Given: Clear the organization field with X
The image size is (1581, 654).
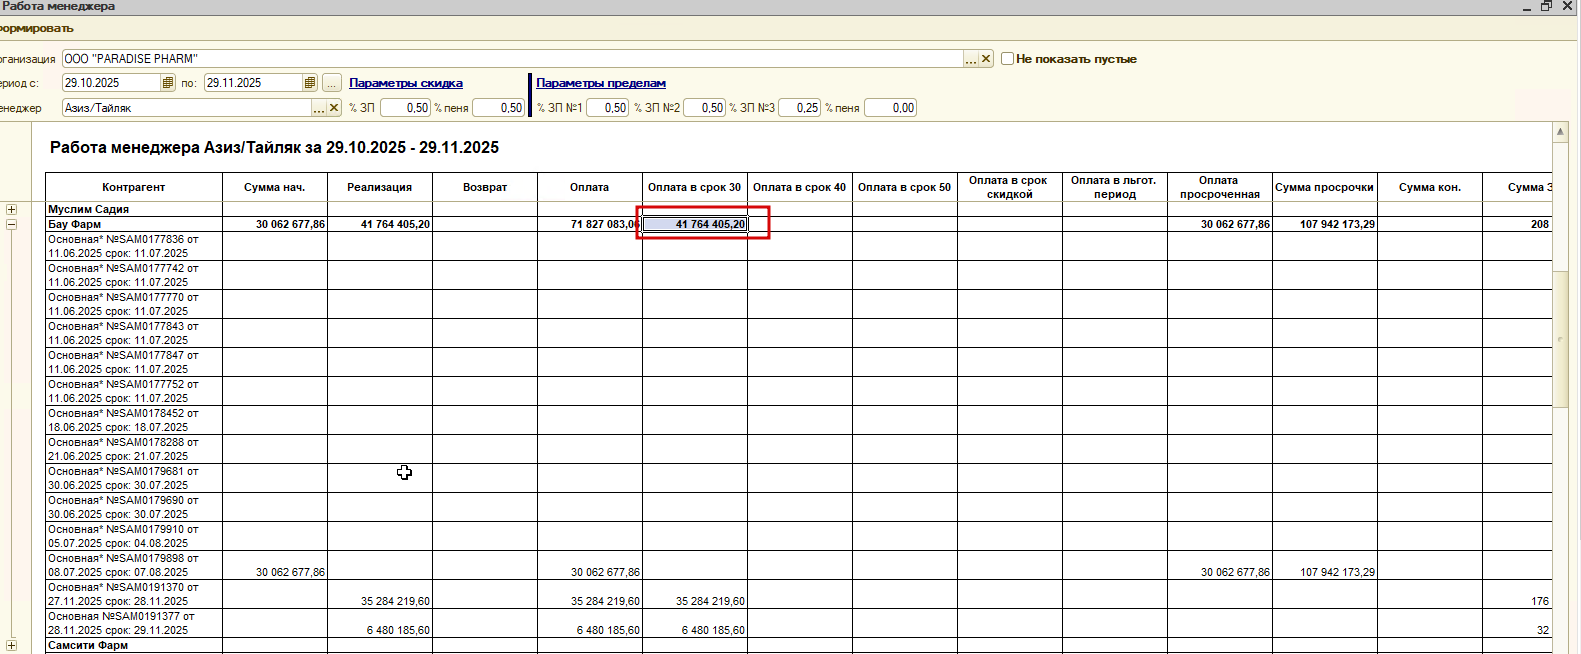Looking at the screenshot, I should (986, 59).
